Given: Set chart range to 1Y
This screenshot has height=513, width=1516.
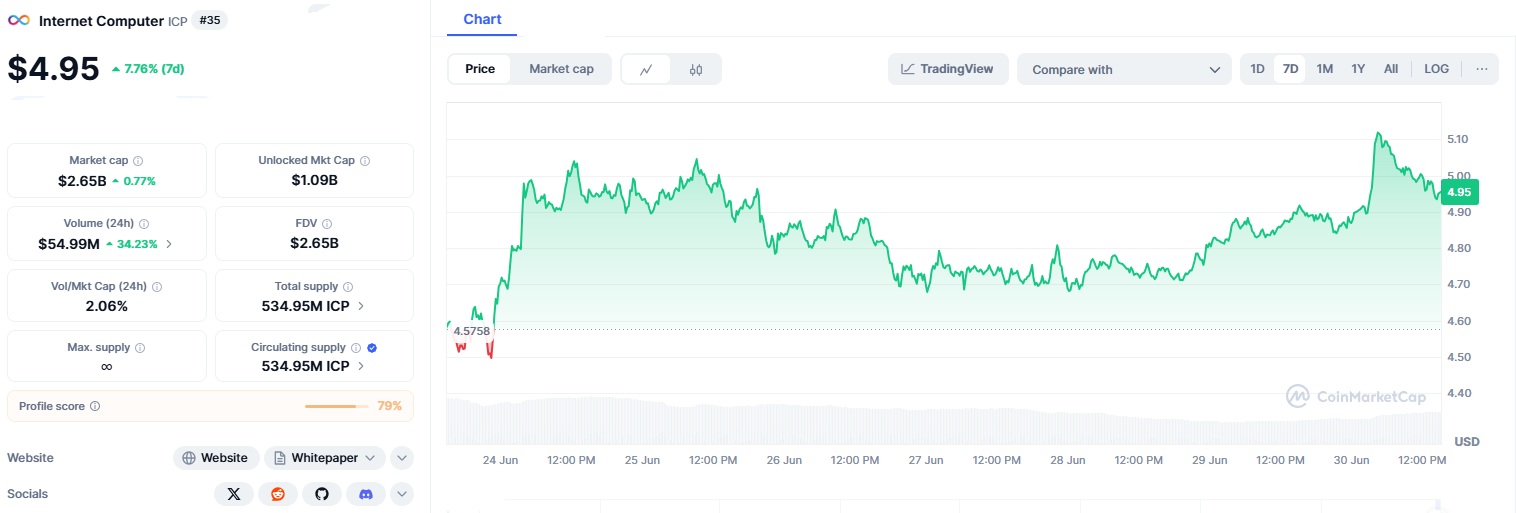Looking at the screenshot, I should [1358, 69].
